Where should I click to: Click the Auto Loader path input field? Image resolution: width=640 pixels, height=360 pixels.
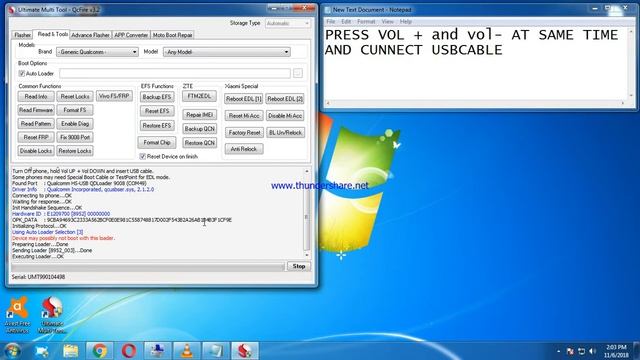[x=175, y=73]
